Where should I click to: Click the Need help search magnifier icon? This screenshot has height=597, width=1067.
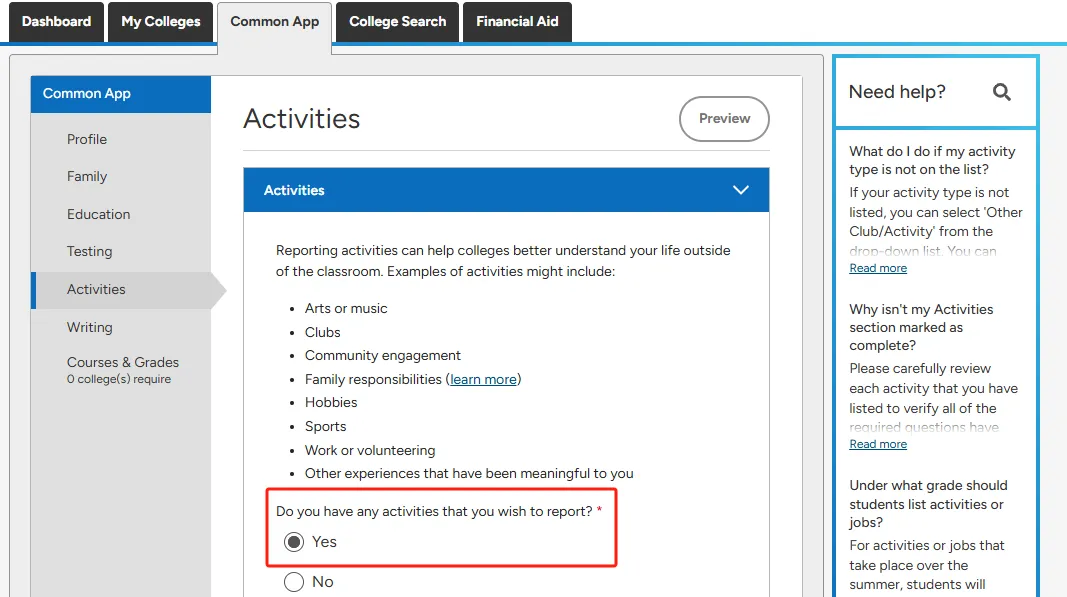(x=1001, y=92)
